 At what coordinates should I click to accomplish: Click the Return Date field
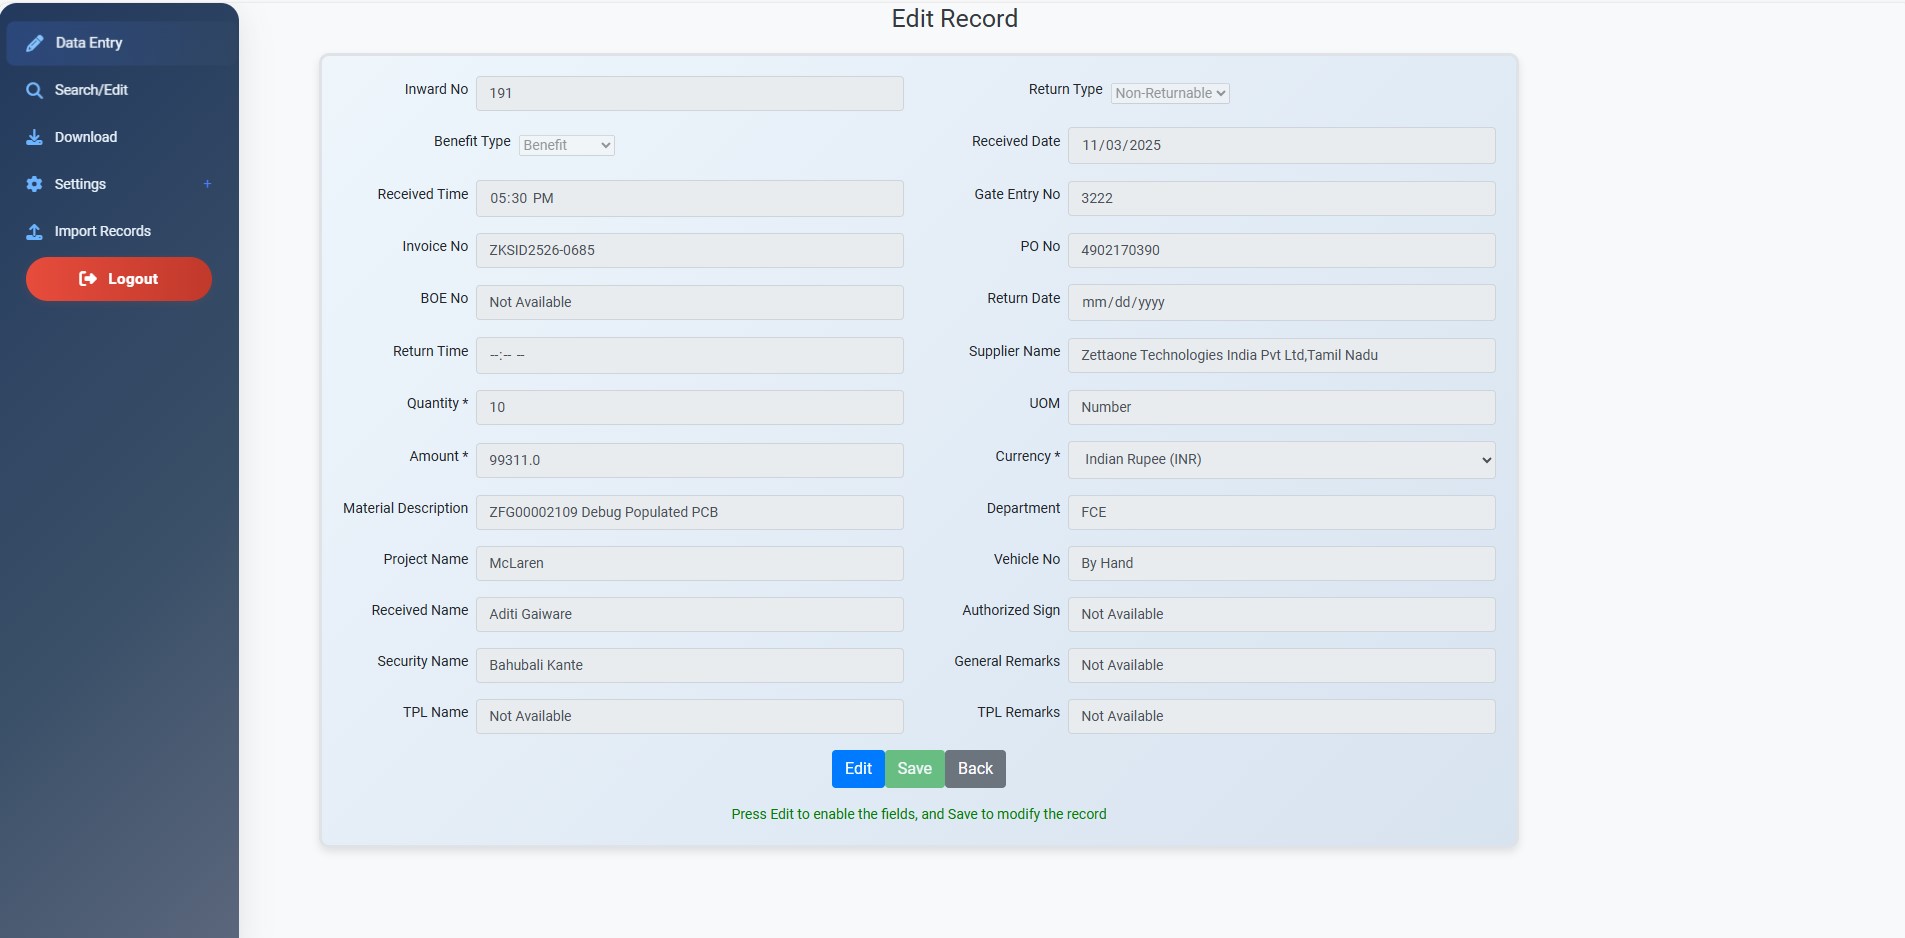pos(1281,302)
